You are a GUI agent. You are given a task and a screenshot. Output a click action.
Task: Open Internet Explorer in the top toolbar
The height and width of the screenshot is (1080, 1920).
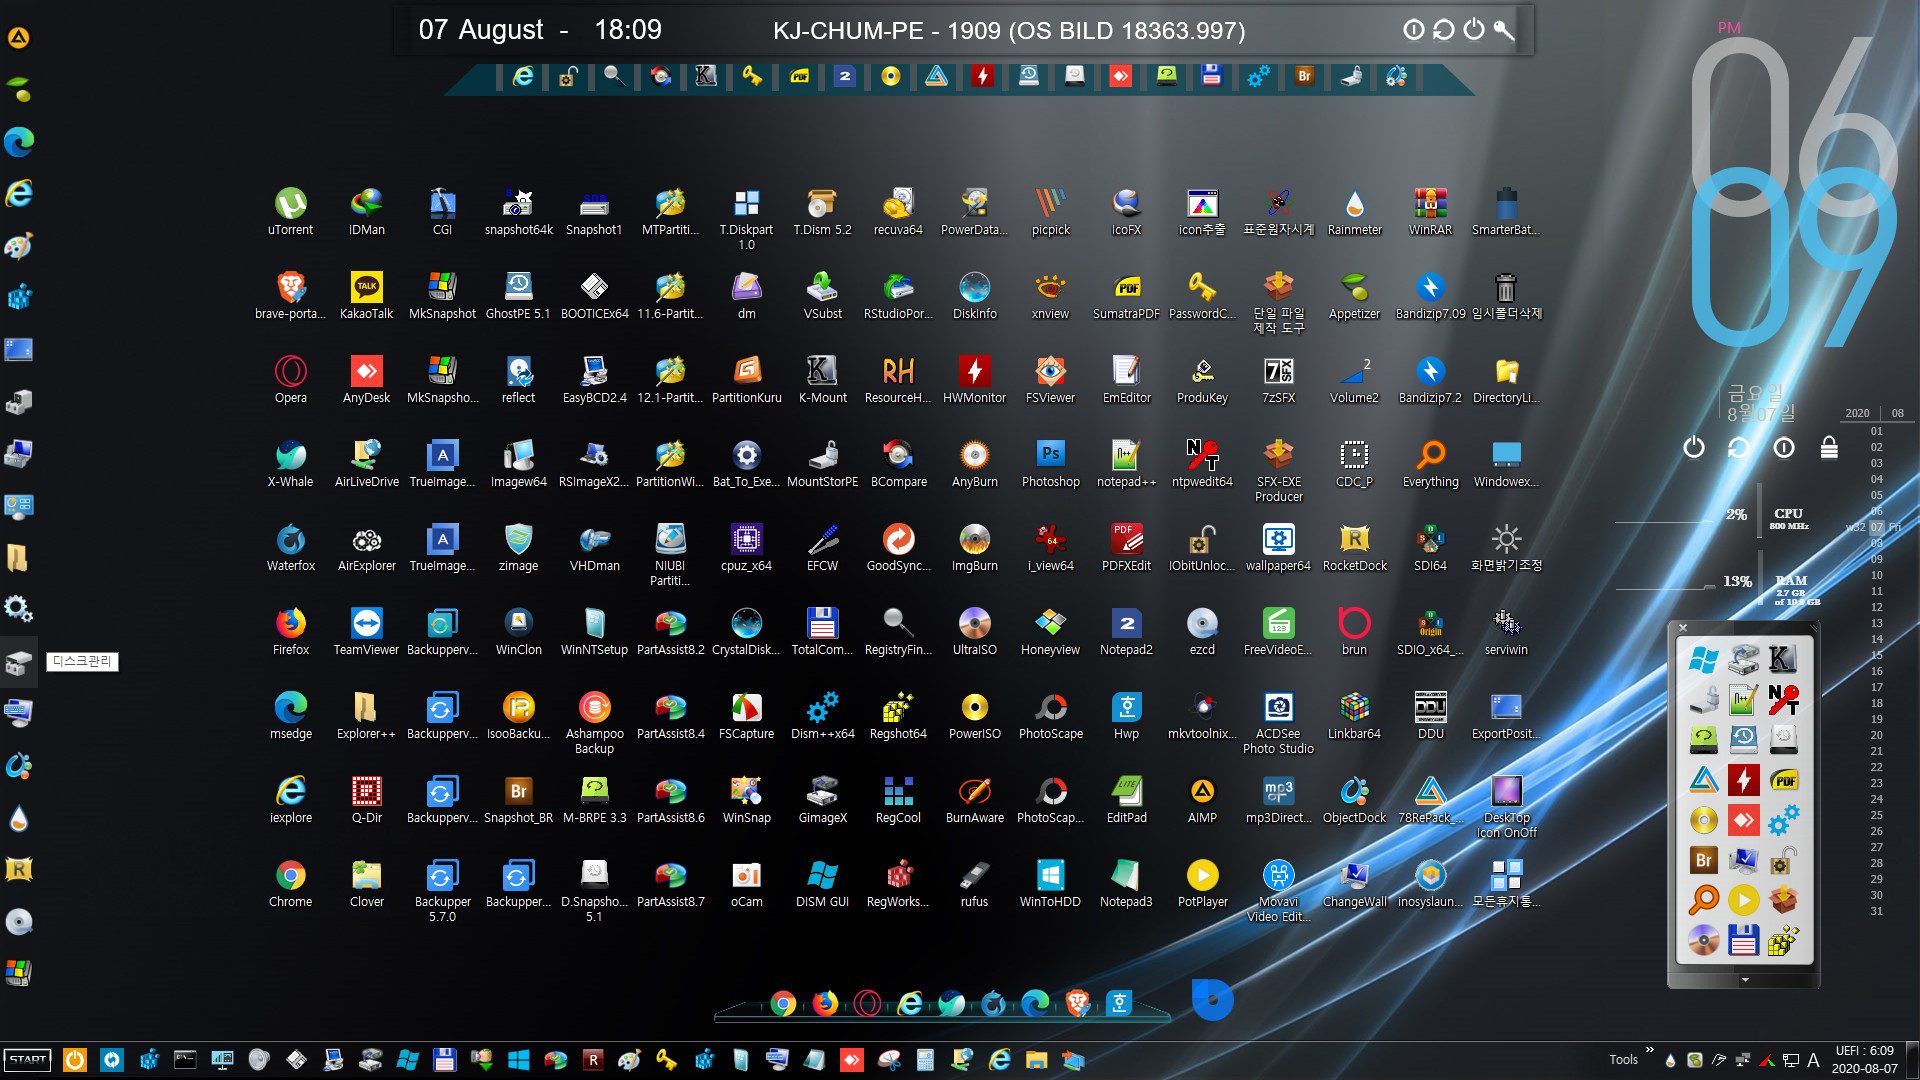(x=522, y=76)
